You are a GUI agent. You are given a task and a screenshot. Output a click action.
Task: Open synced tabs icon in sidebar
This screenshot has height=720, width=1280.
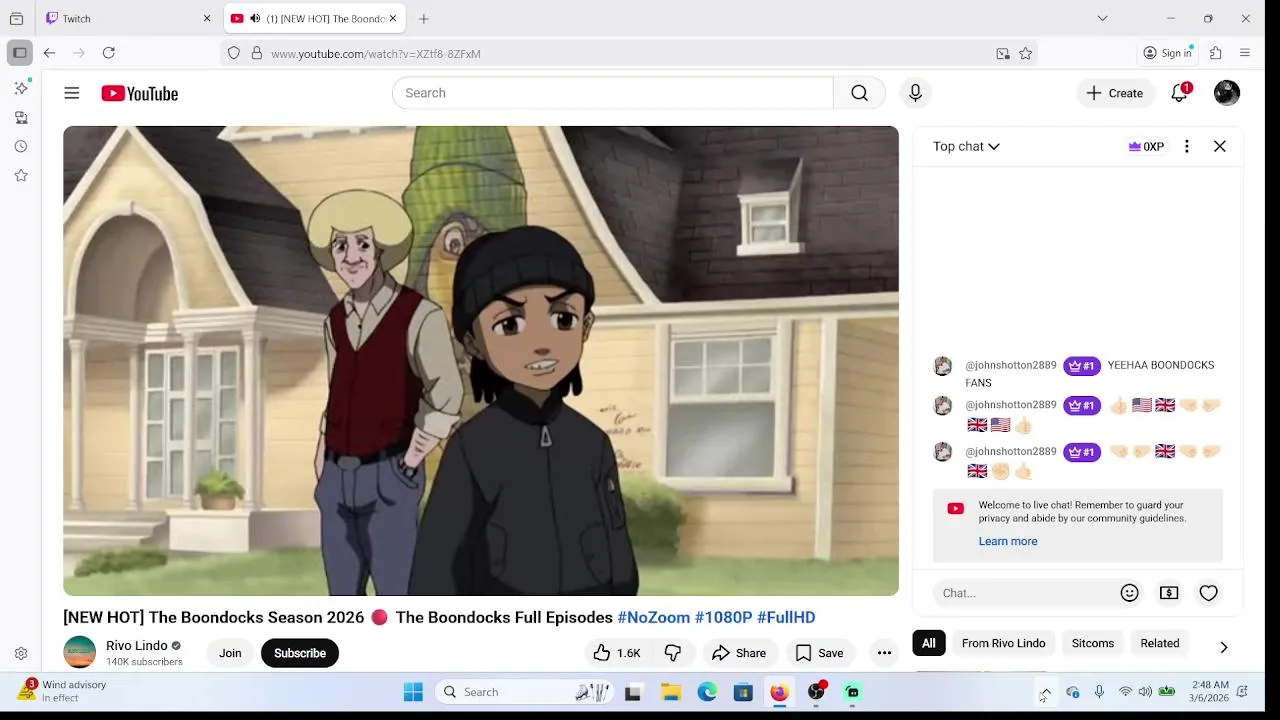pyautogui.click(x=21, y=117)
